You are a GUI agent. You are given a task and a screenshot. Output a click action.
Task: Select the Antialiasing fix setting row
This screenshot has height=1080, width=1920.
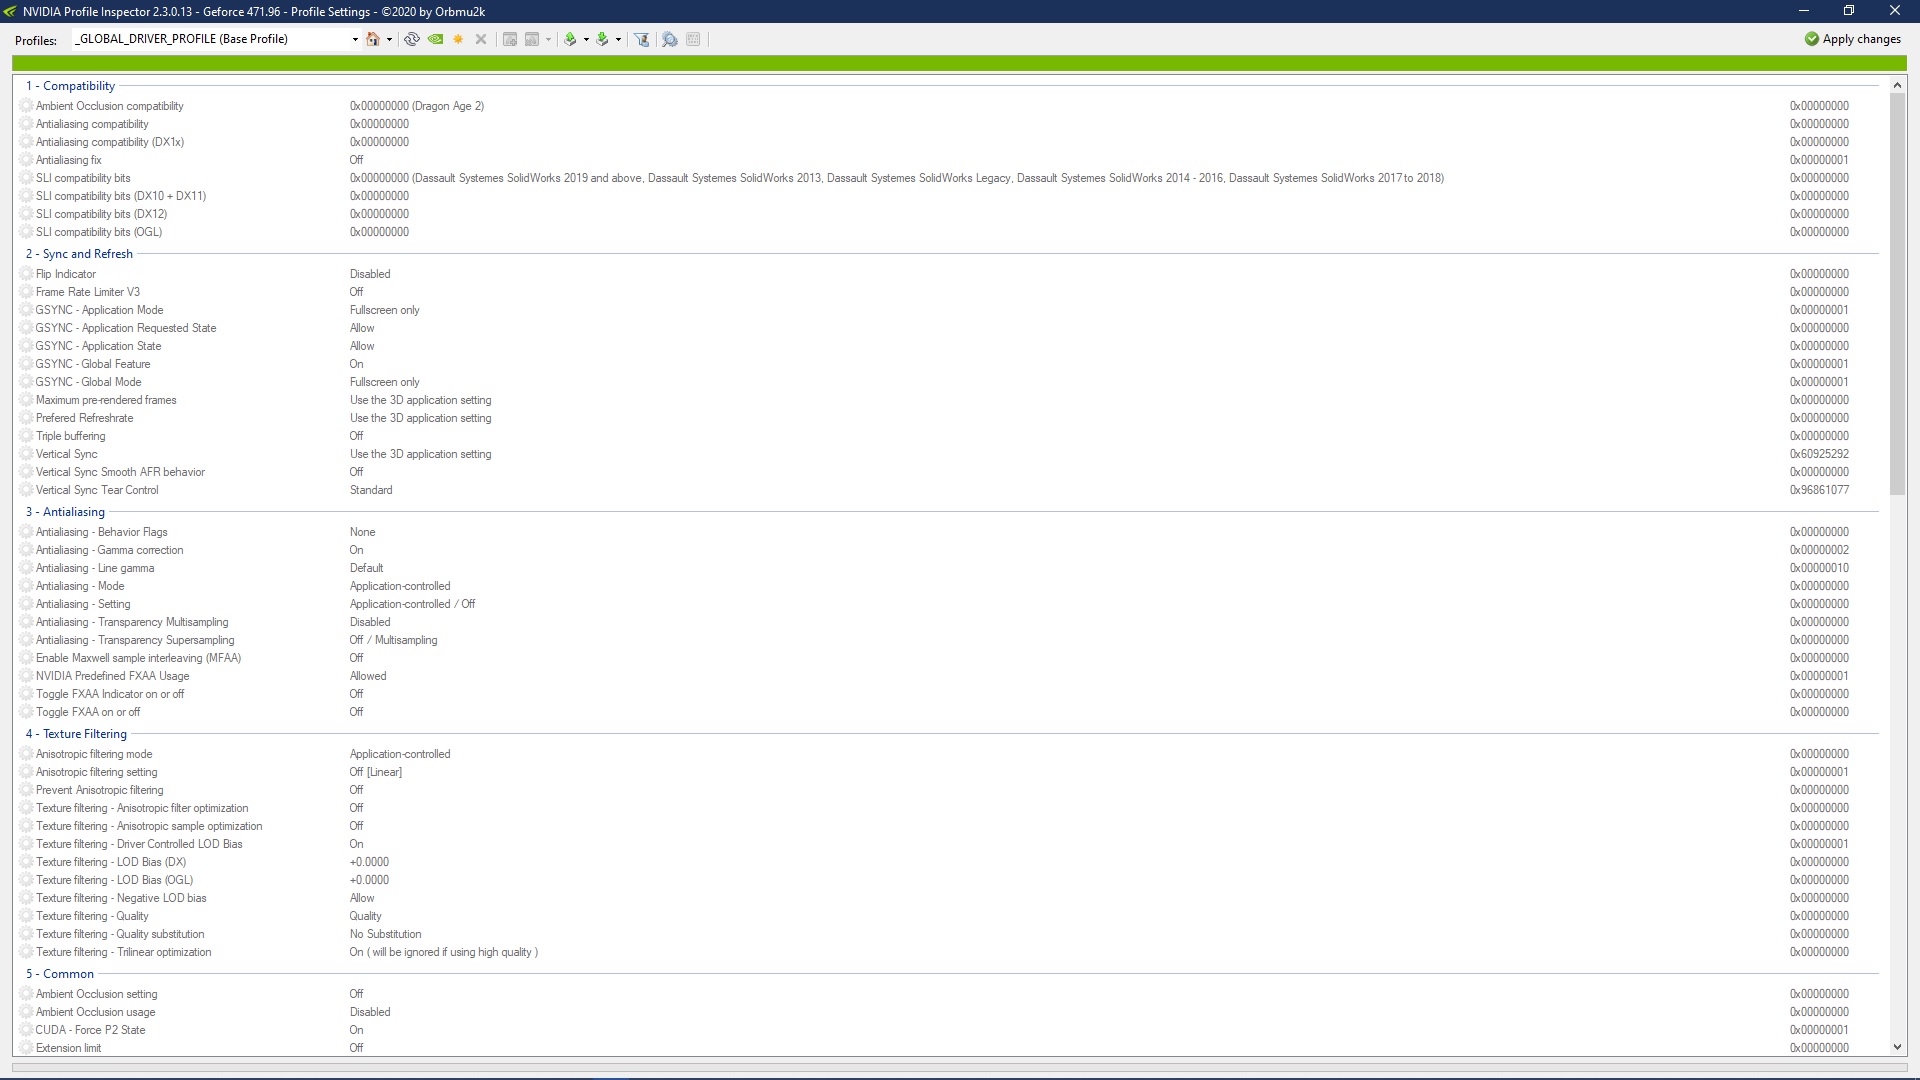click(x=948, y=160)
